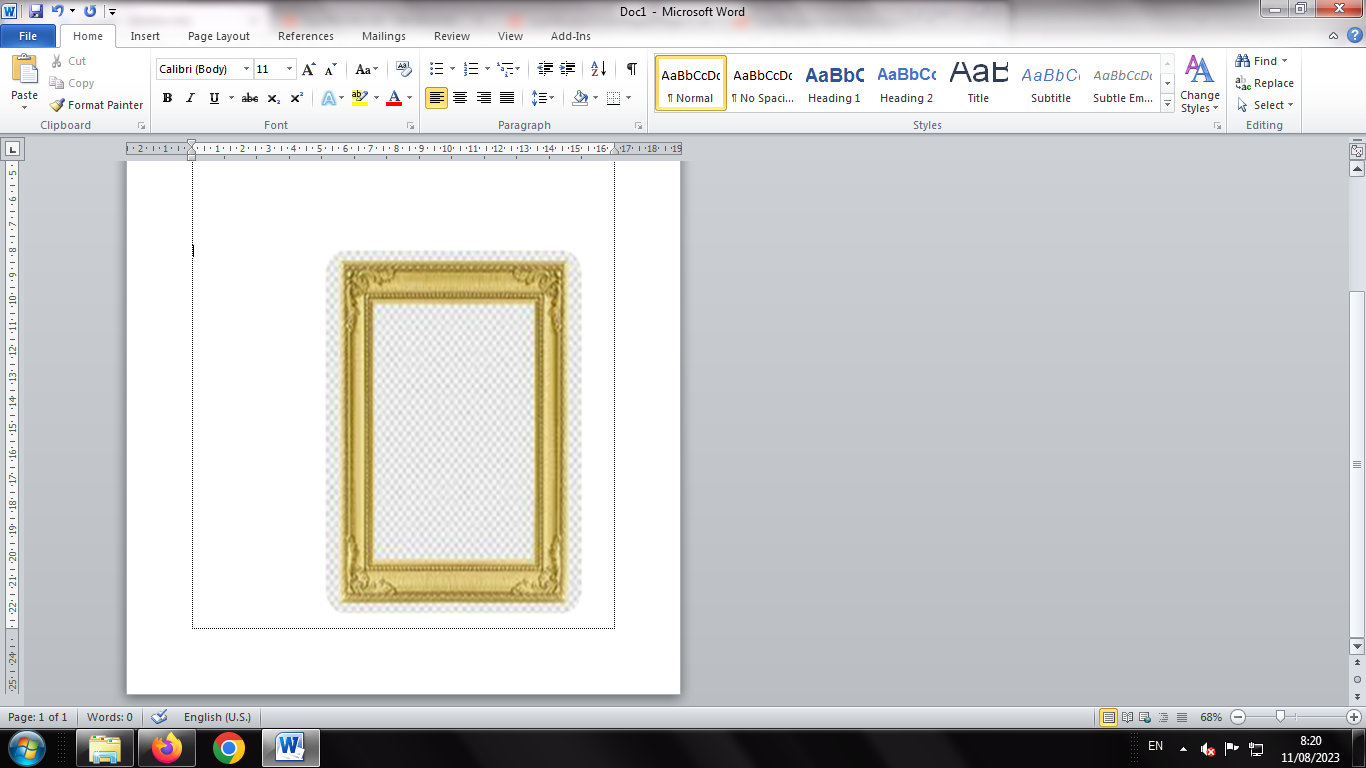
Task: Apply the text highlight color
Action: point(359,98)
